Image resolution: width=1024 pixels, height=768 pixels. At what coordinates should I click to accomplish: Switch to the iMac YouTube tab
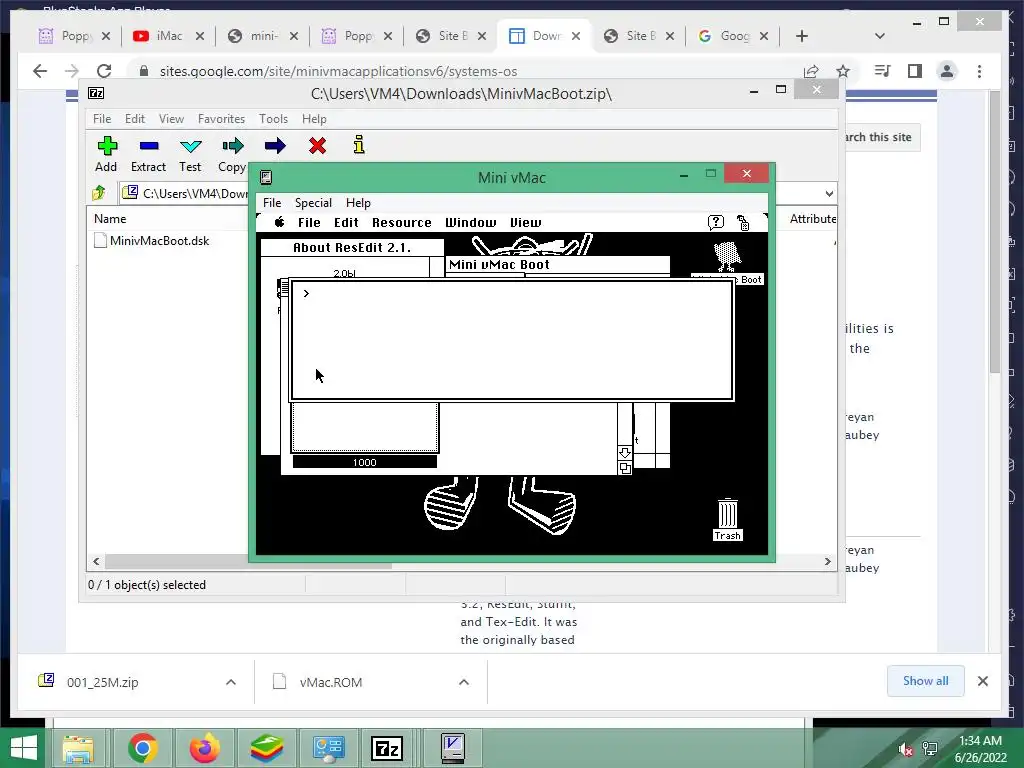pos(168,36)
